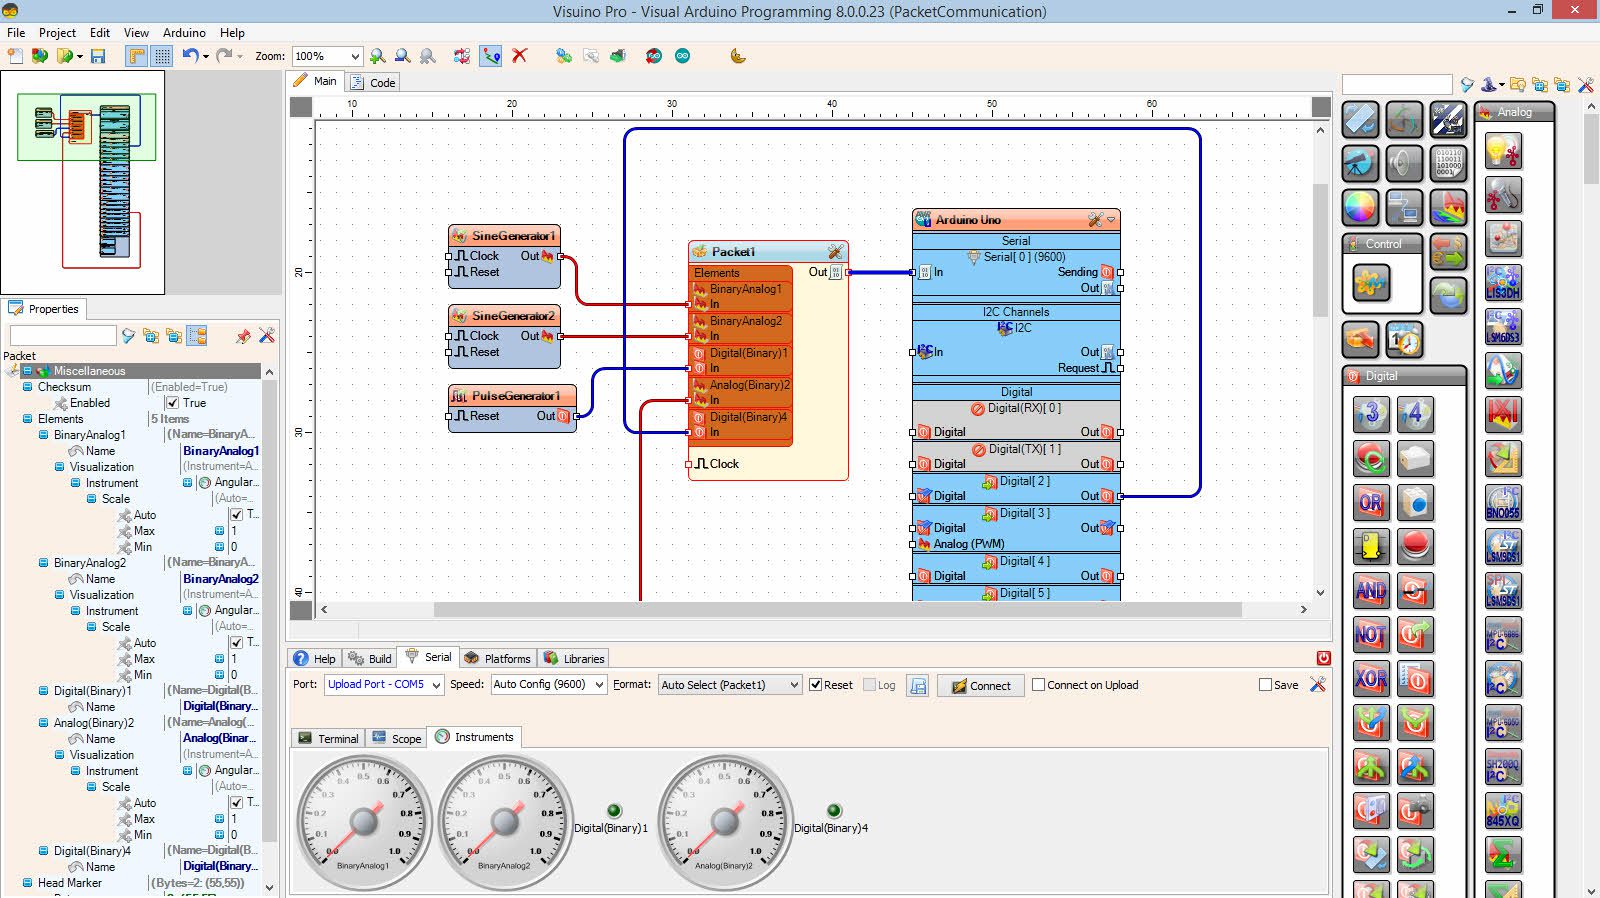The width and height of the screenshot is (1600, 898).
Task: Open the Upload Port COM5 dropdown
Action: [436, 685]
